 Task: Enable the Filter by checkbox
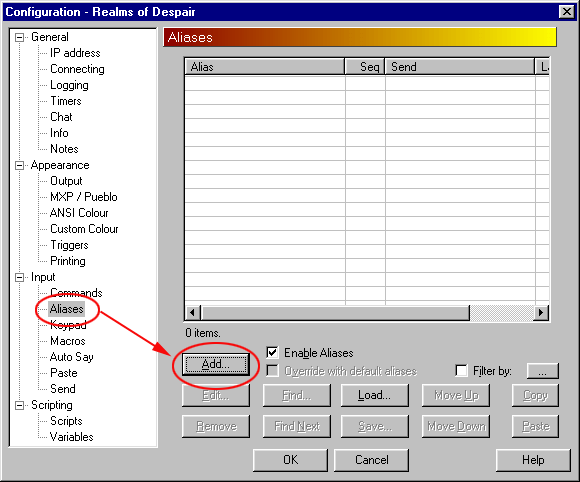[461, 370]
